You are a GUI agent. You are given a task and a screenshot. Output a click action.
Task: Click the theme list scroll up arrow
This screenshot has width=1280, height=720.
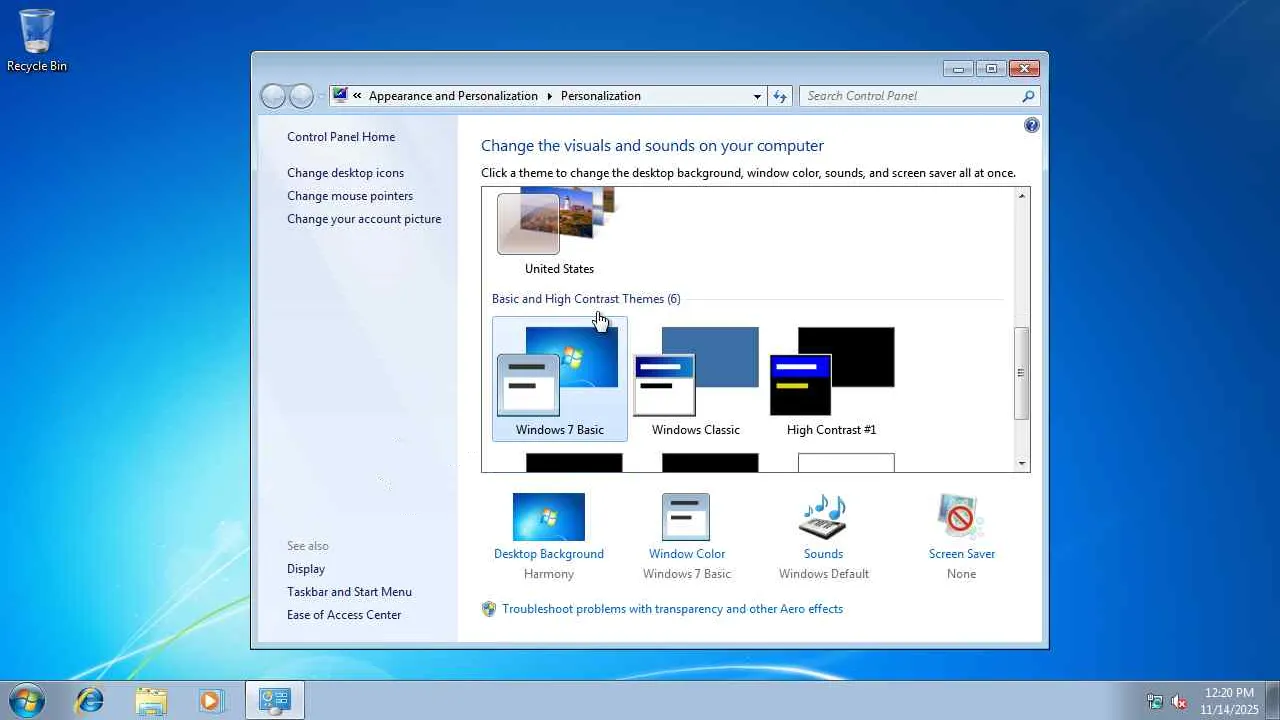coord(1022,196)
